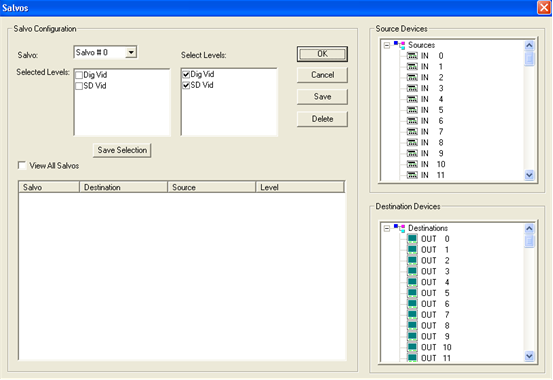Click the IN 7 source device icon

pyautogui.click(x=412, y=132)
